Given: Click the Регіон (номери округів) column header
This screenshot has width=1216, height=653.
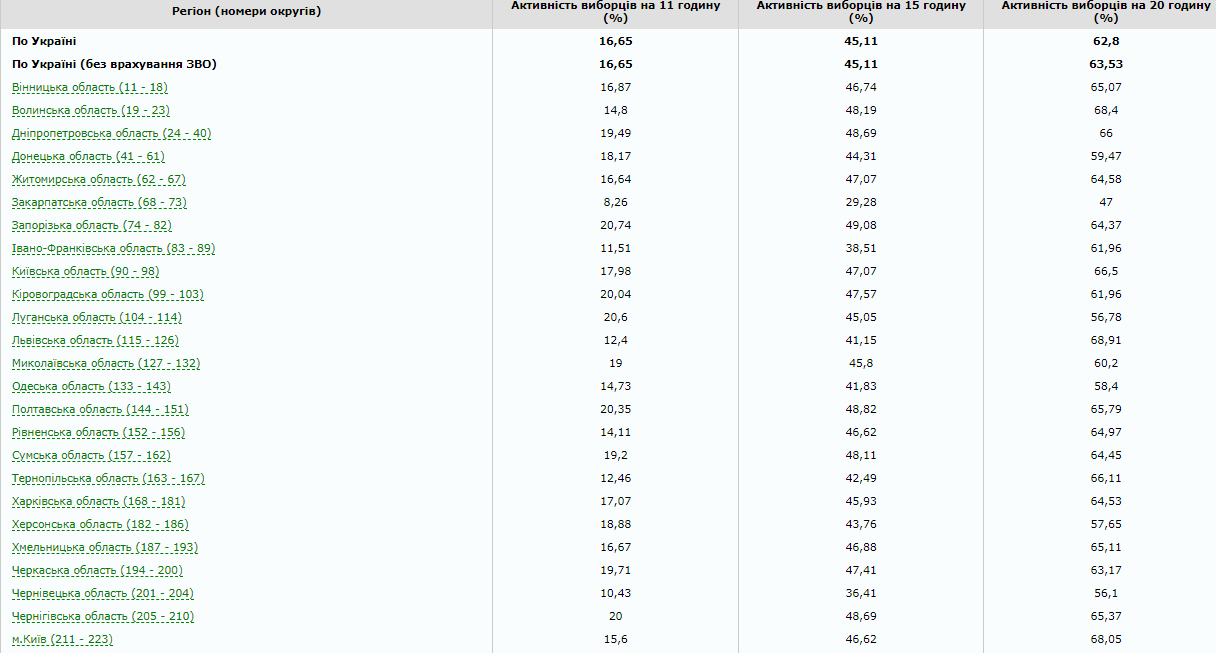Looking at the screenshot, I should [x=247, y=12].
